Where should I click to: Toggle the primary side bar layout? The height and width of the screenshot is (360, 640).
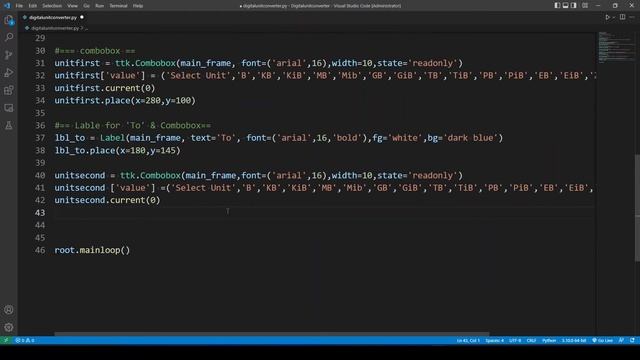[x=557, y=6]
